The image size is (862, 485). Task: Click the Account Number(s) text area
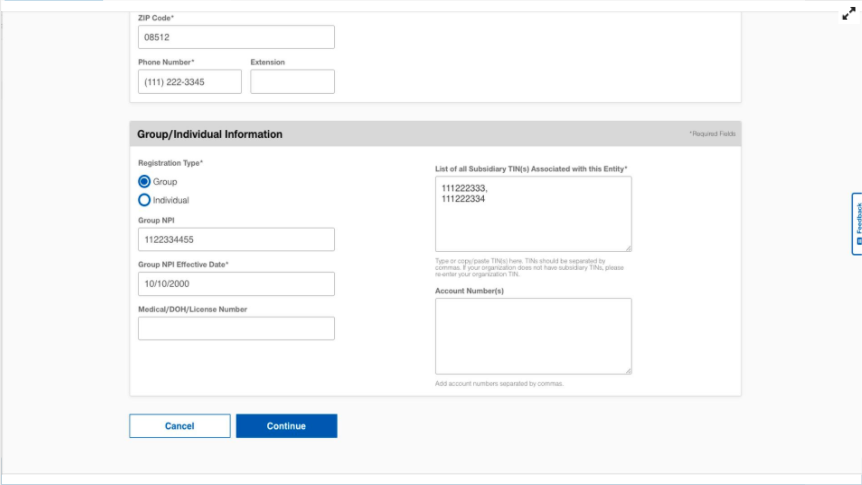pyautogui.click(x=533, y=336)
